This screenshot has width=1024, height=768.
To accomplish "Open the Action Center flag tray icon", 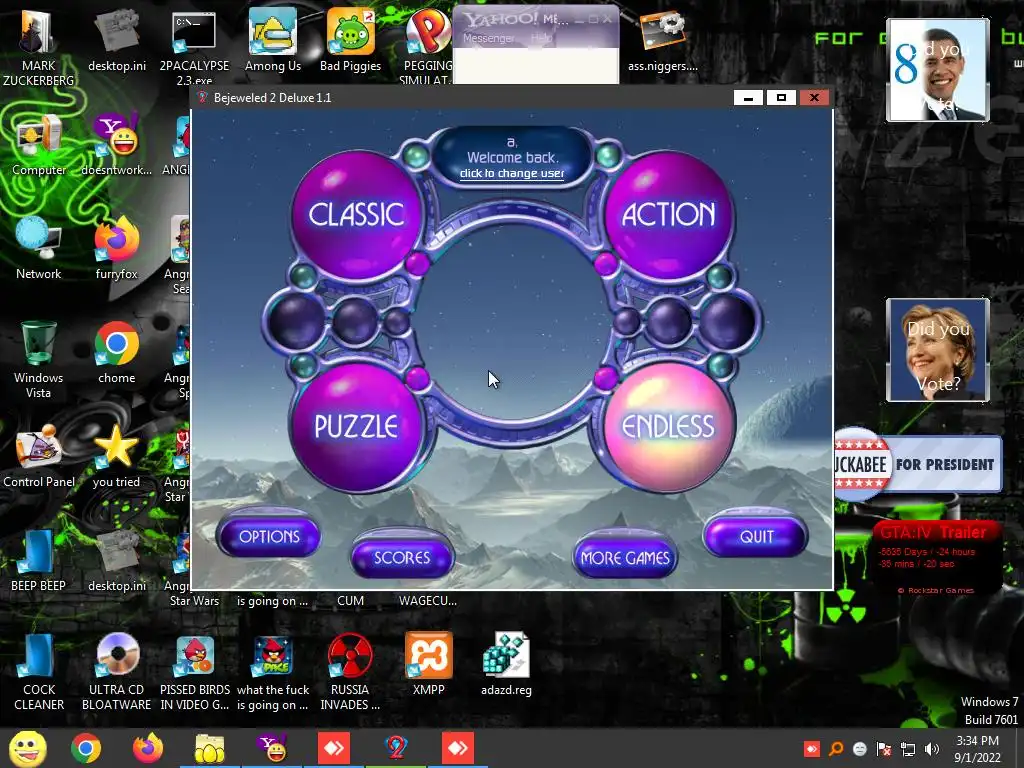I will click(x=884, y=749).
